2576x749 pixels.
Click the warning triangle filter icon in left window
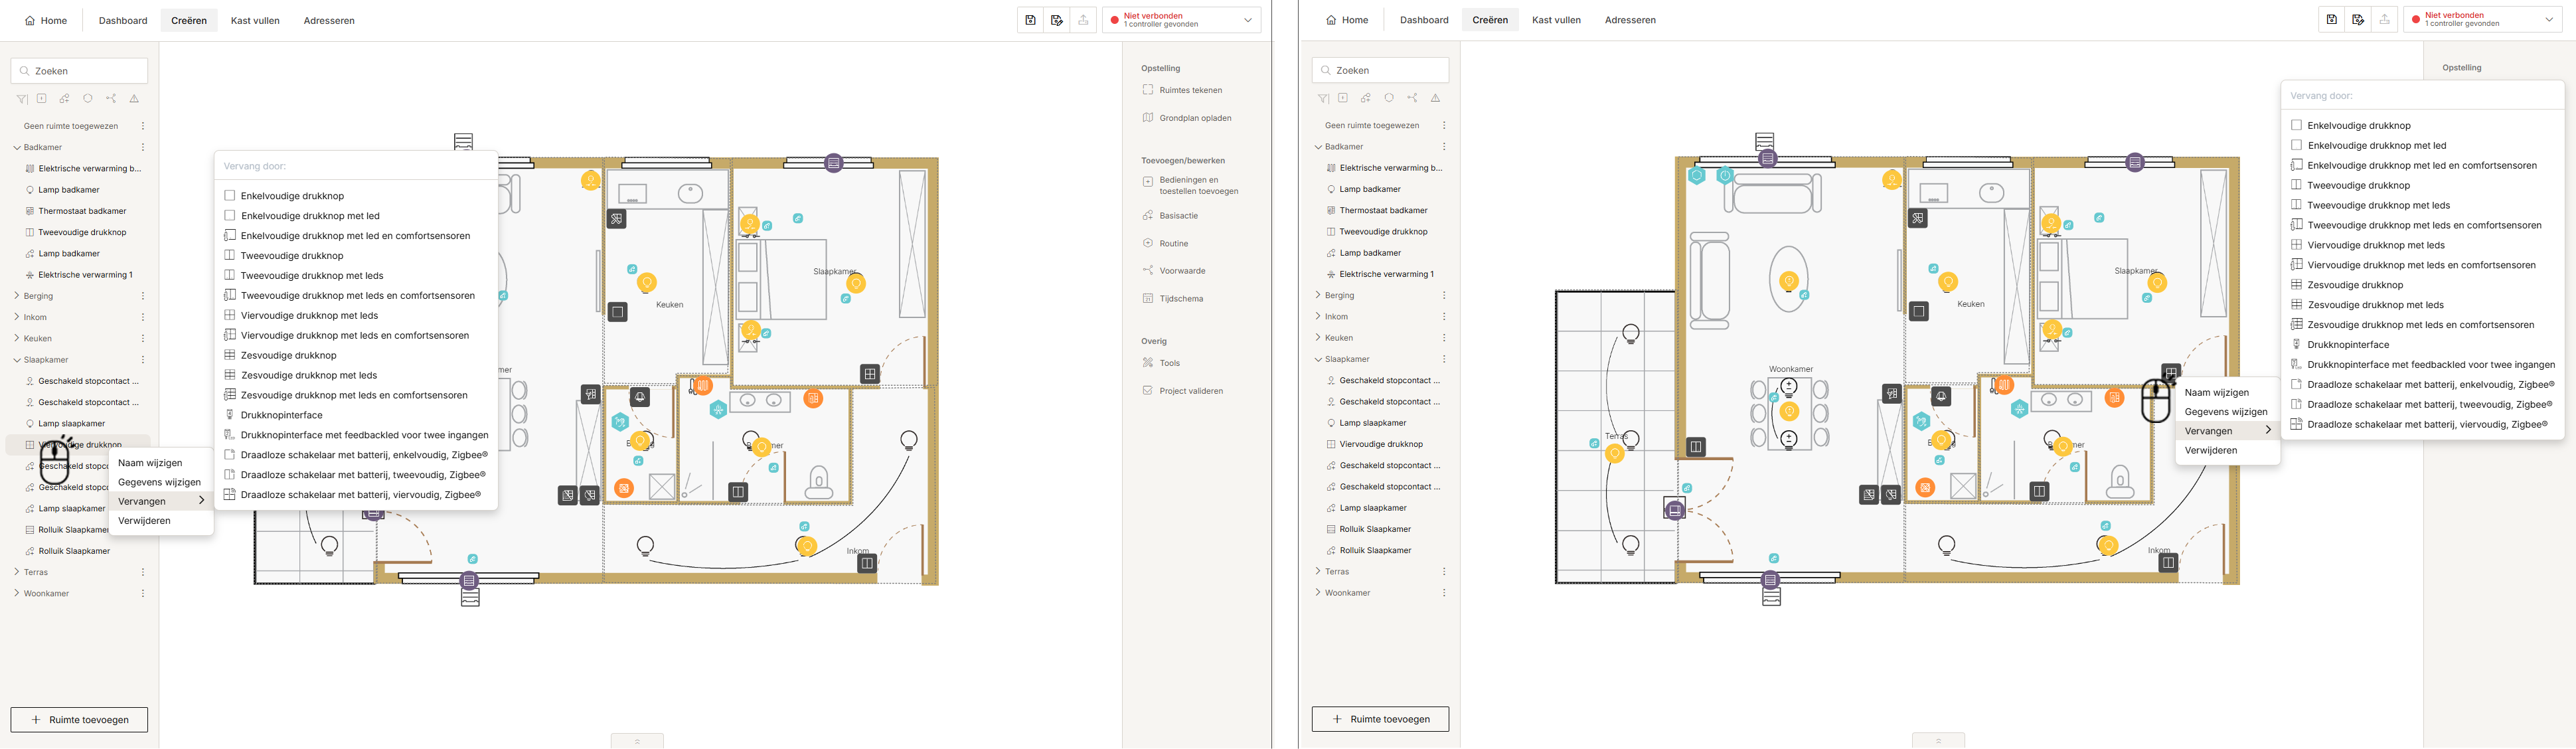coord(134,99)
